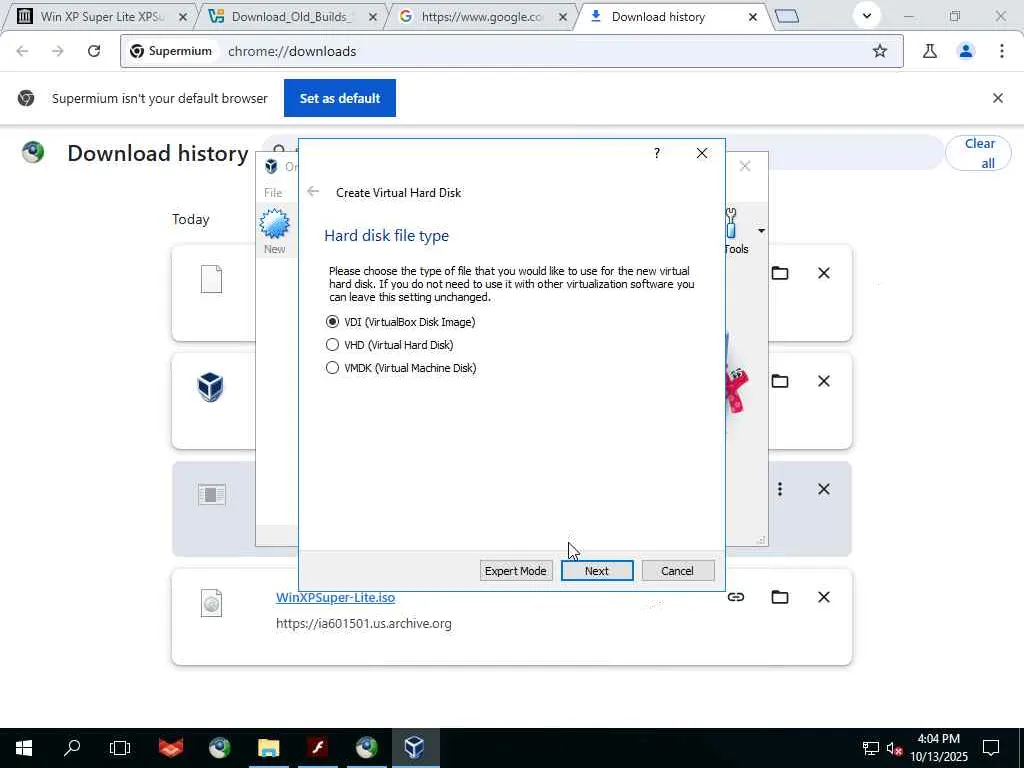Open the Flash app on the taskbar
Viewport: 1024px width, 768px height.
(318, 748)
